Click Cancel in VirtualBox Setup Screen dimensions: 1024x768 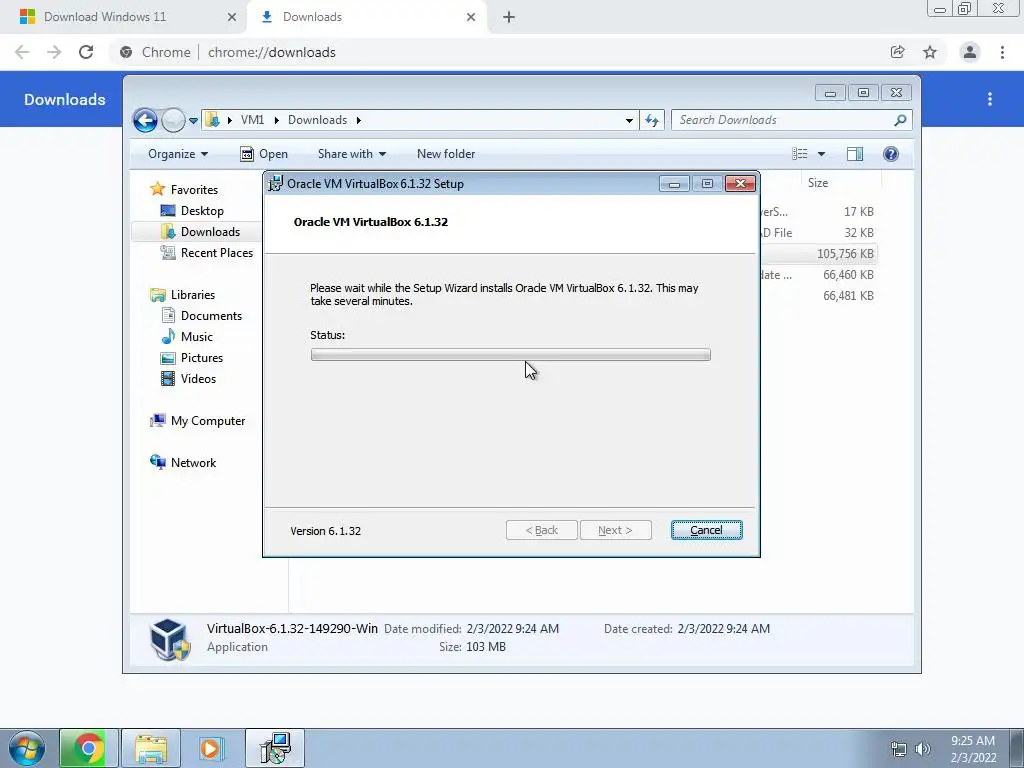point(706,530)
